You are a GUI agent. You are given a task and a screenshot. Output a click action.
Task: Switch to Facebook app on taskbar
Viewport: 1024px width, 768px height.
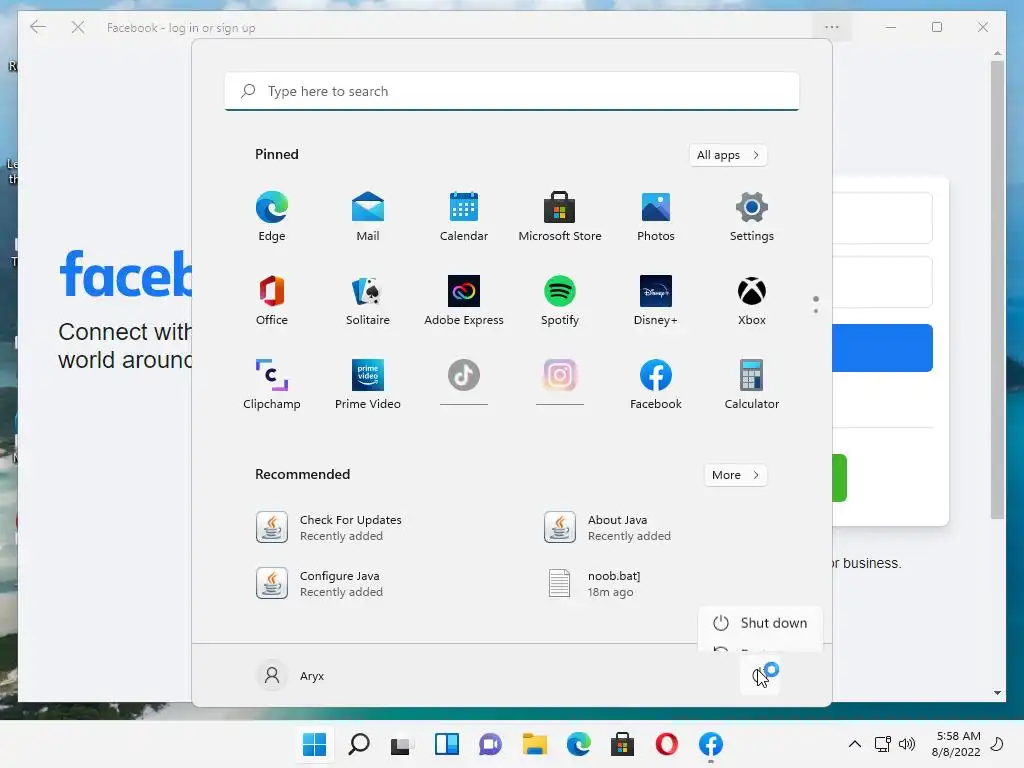(711, 744)
